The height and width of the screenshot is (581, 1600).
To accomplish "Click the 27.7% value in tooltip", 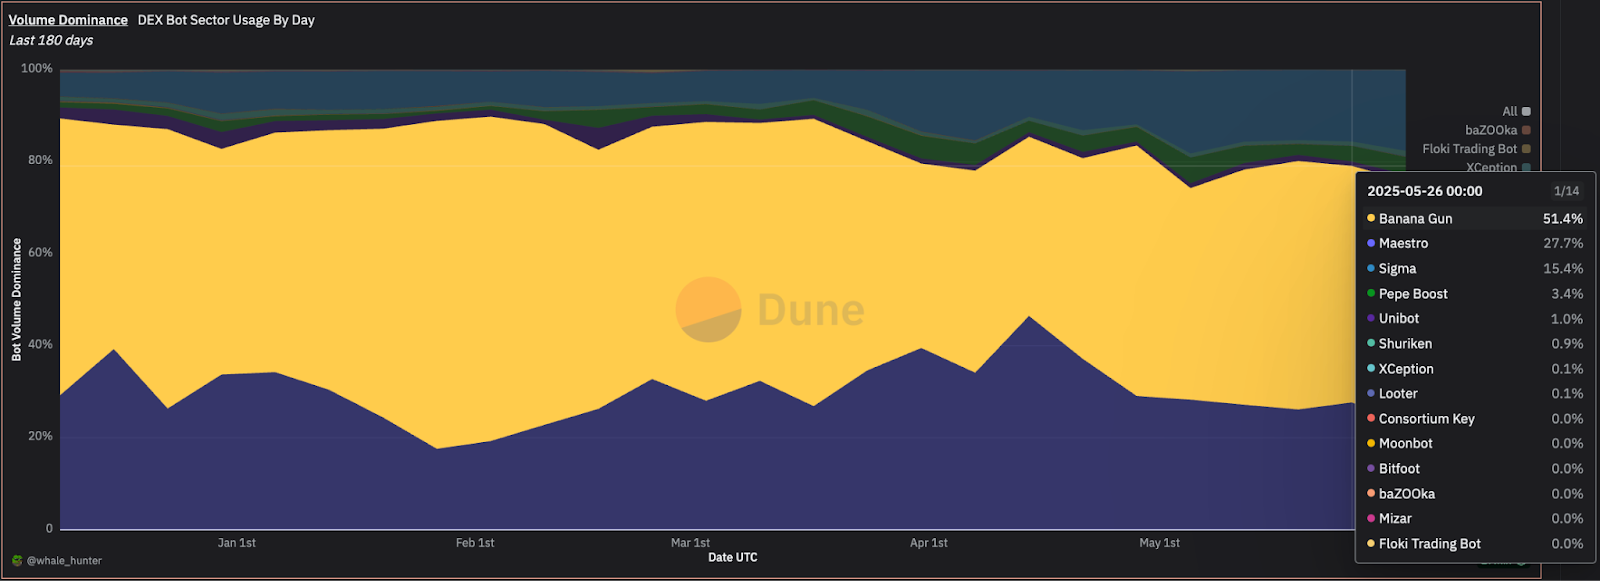I will [x=1563, y=243].
